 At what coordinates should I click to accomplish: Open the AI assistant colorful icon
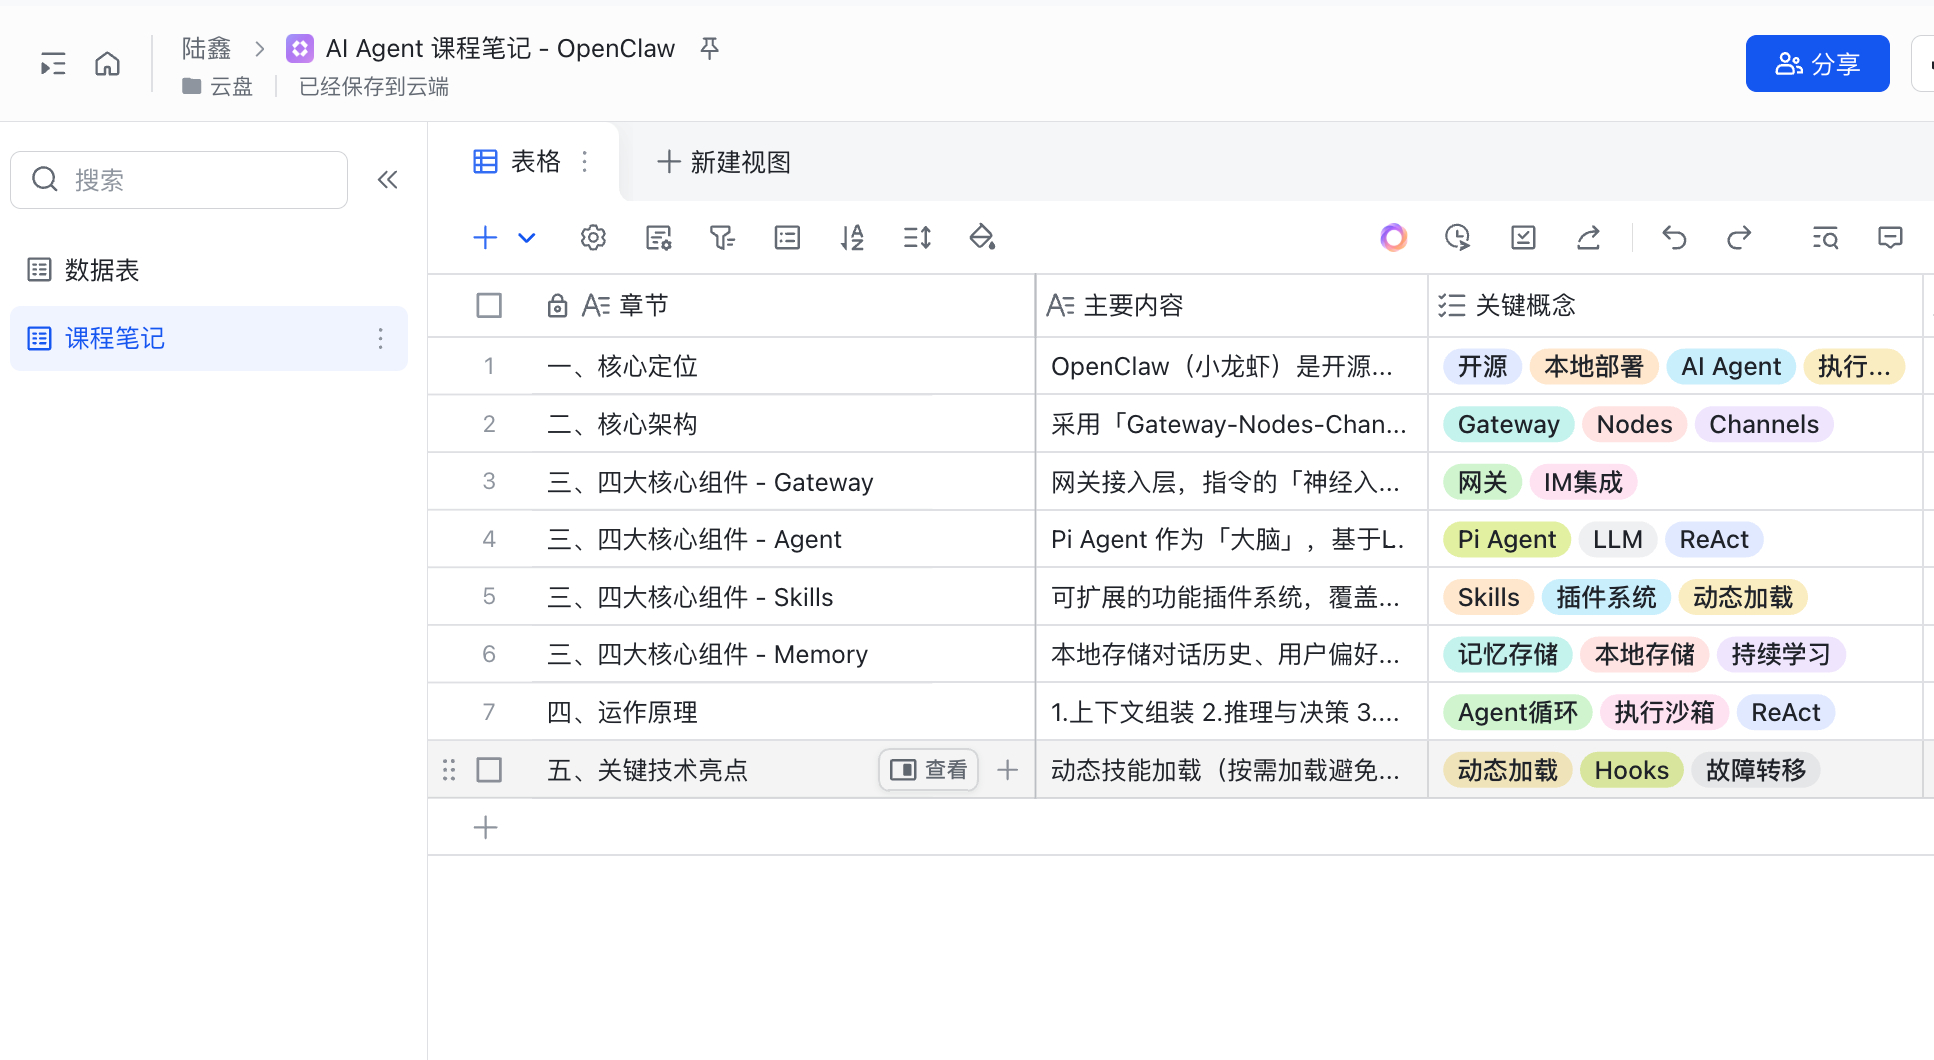click(1393, 238)
